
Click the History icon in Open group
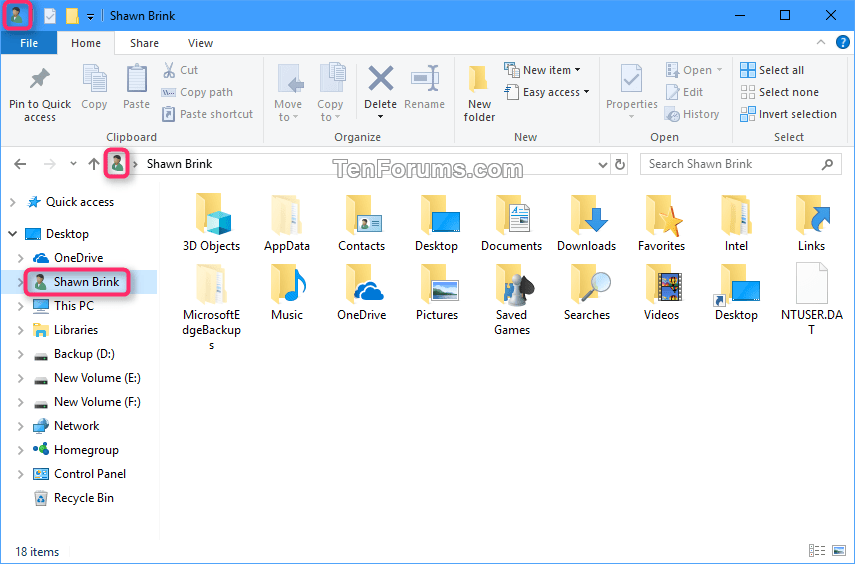coord(672,115)
